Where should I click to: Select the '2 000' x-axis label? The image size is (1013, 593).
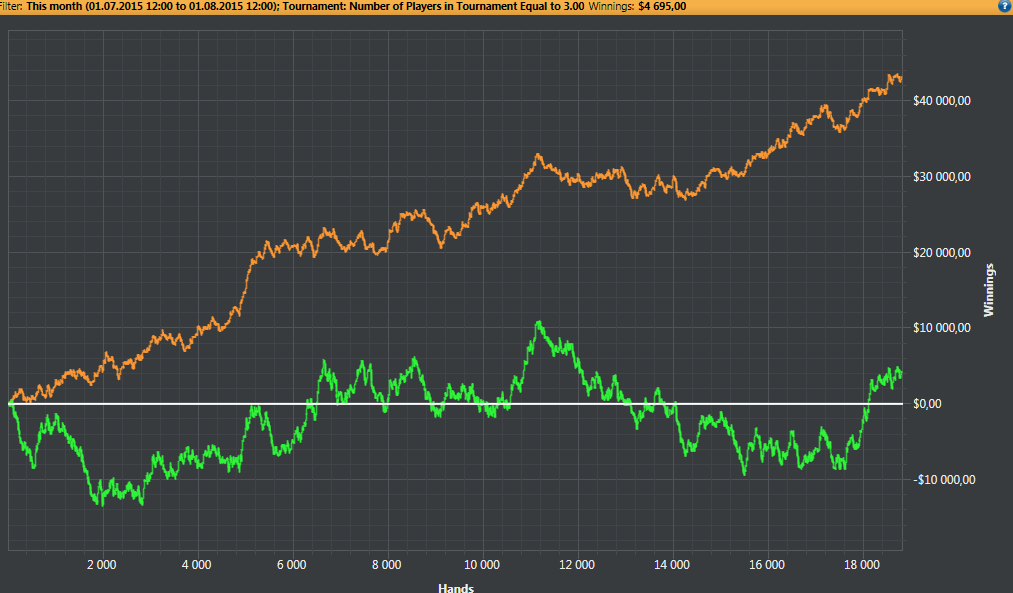pos(101,565)
